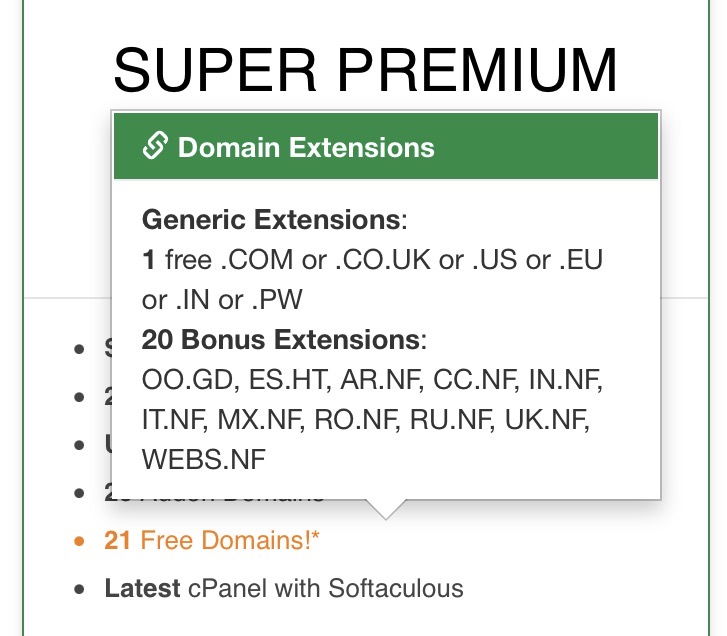Click the Generic Extensions bold label

point(271,219)
